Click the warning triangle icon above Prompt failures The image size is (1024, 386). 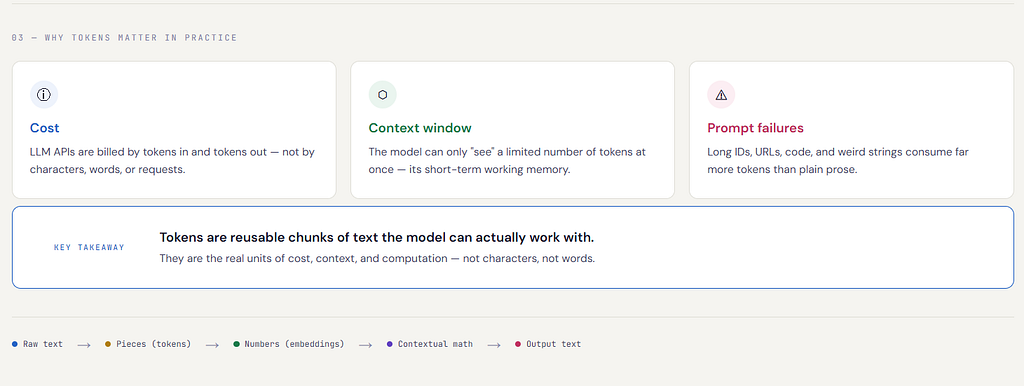click(721, 95)
